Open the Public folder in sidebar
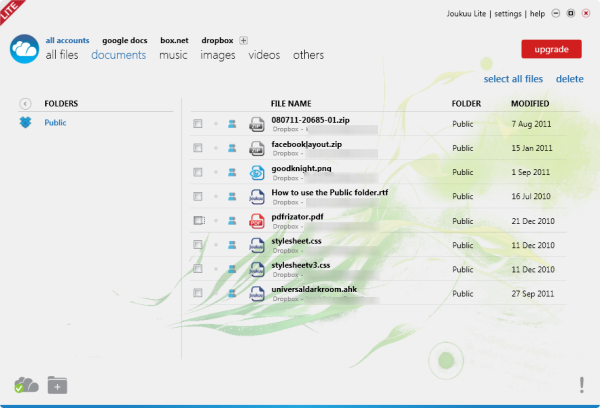The width and height of the screenshot is (600, 408). (x=55, y=122)
